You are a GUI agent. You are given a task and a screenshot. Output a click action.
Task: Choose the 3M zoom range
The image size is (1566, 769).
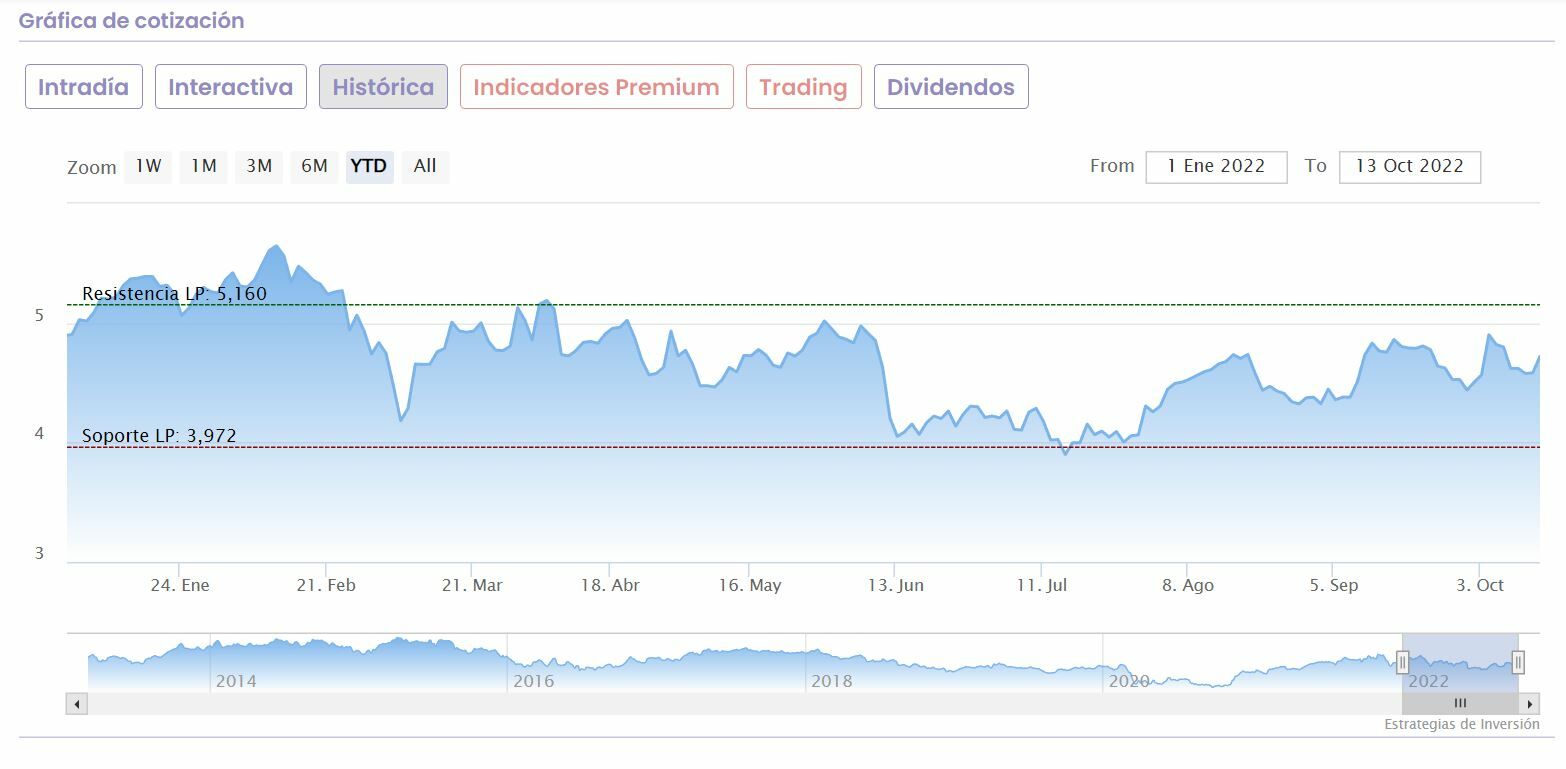(259, 166)
